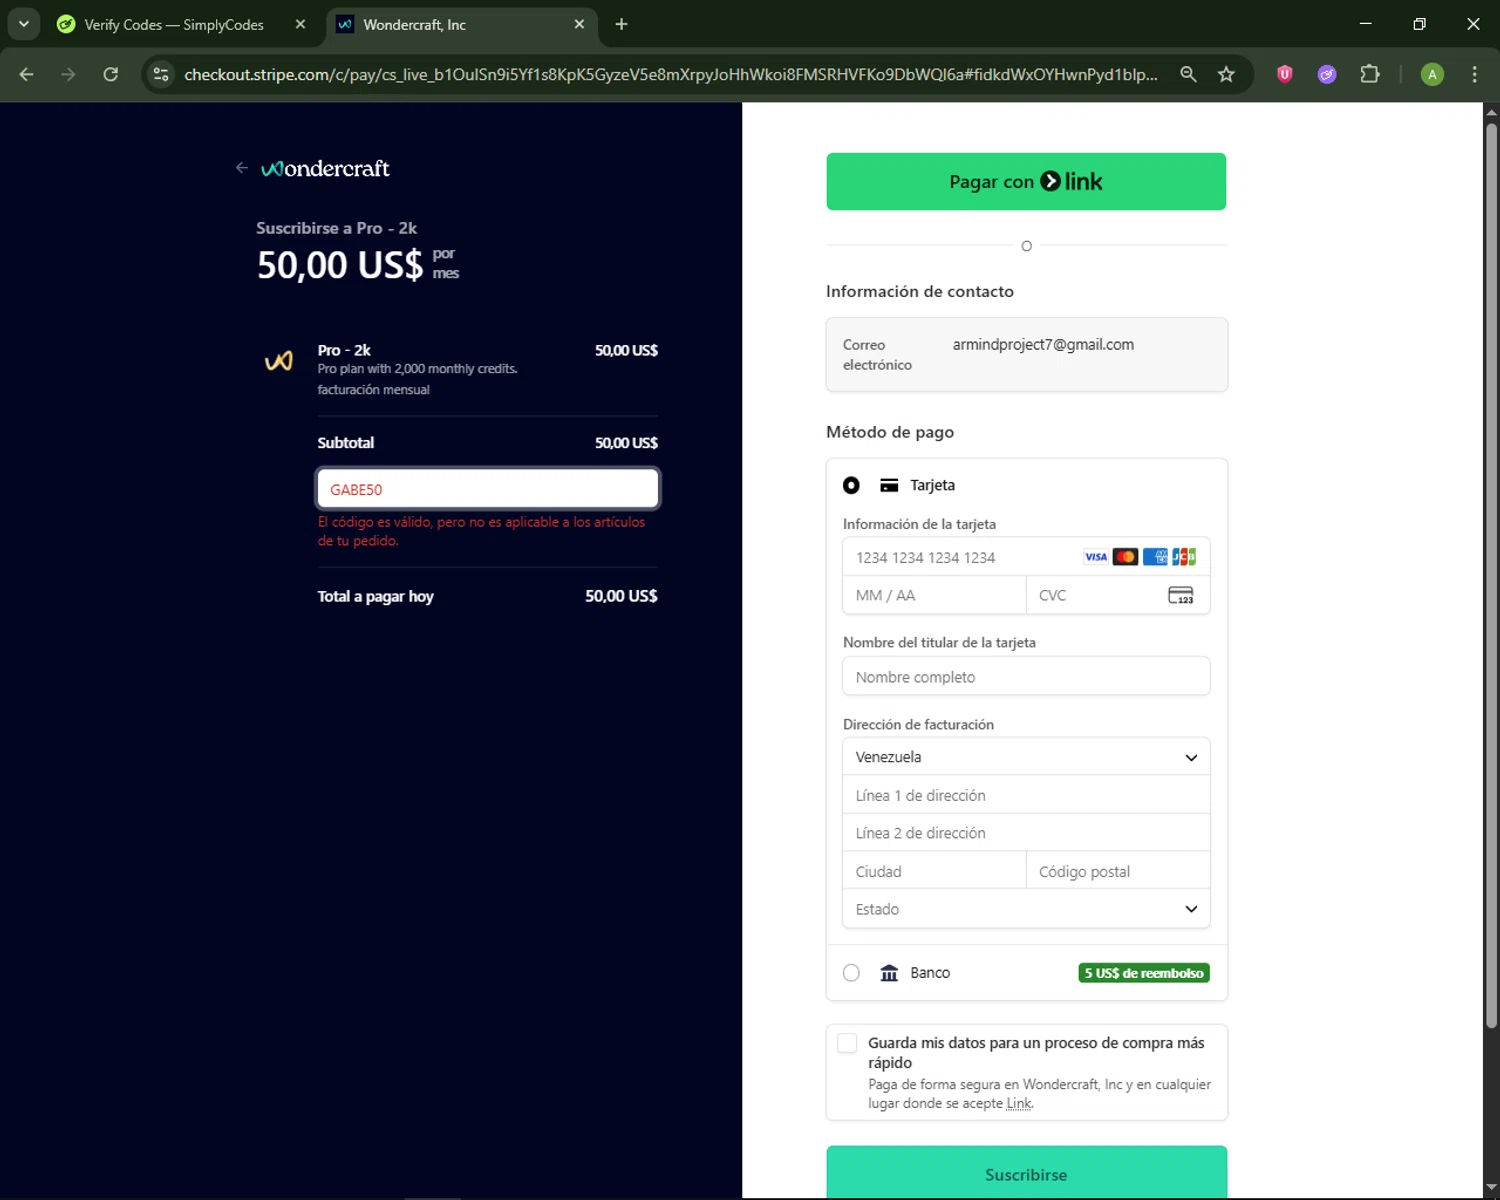The height and width of the screenshot is (1200, 1500).
Task: Close the Verify Codes SimplyCodes tab
Action: click(300, 24)
